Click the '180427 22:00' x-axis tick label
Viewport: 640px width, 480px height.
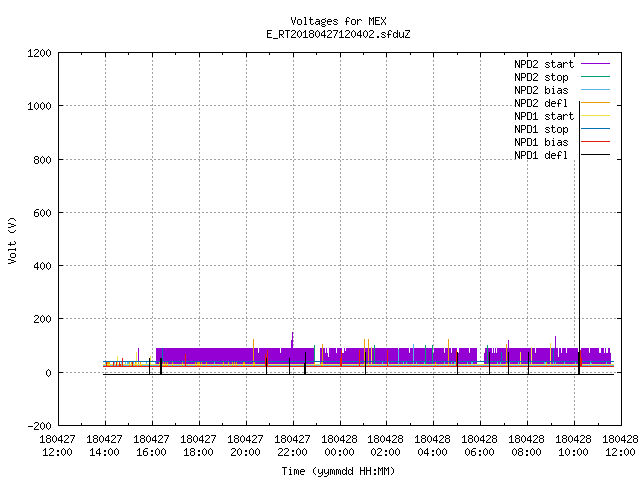tap(292, 446)
